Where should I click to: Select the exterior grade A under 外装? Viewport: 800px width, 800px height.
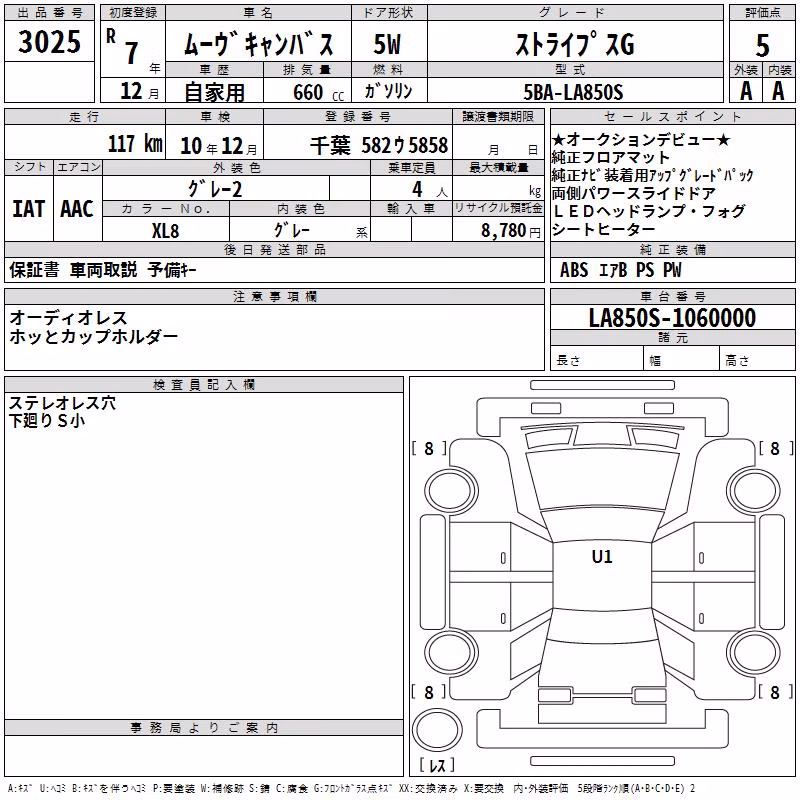click(746, 91)
